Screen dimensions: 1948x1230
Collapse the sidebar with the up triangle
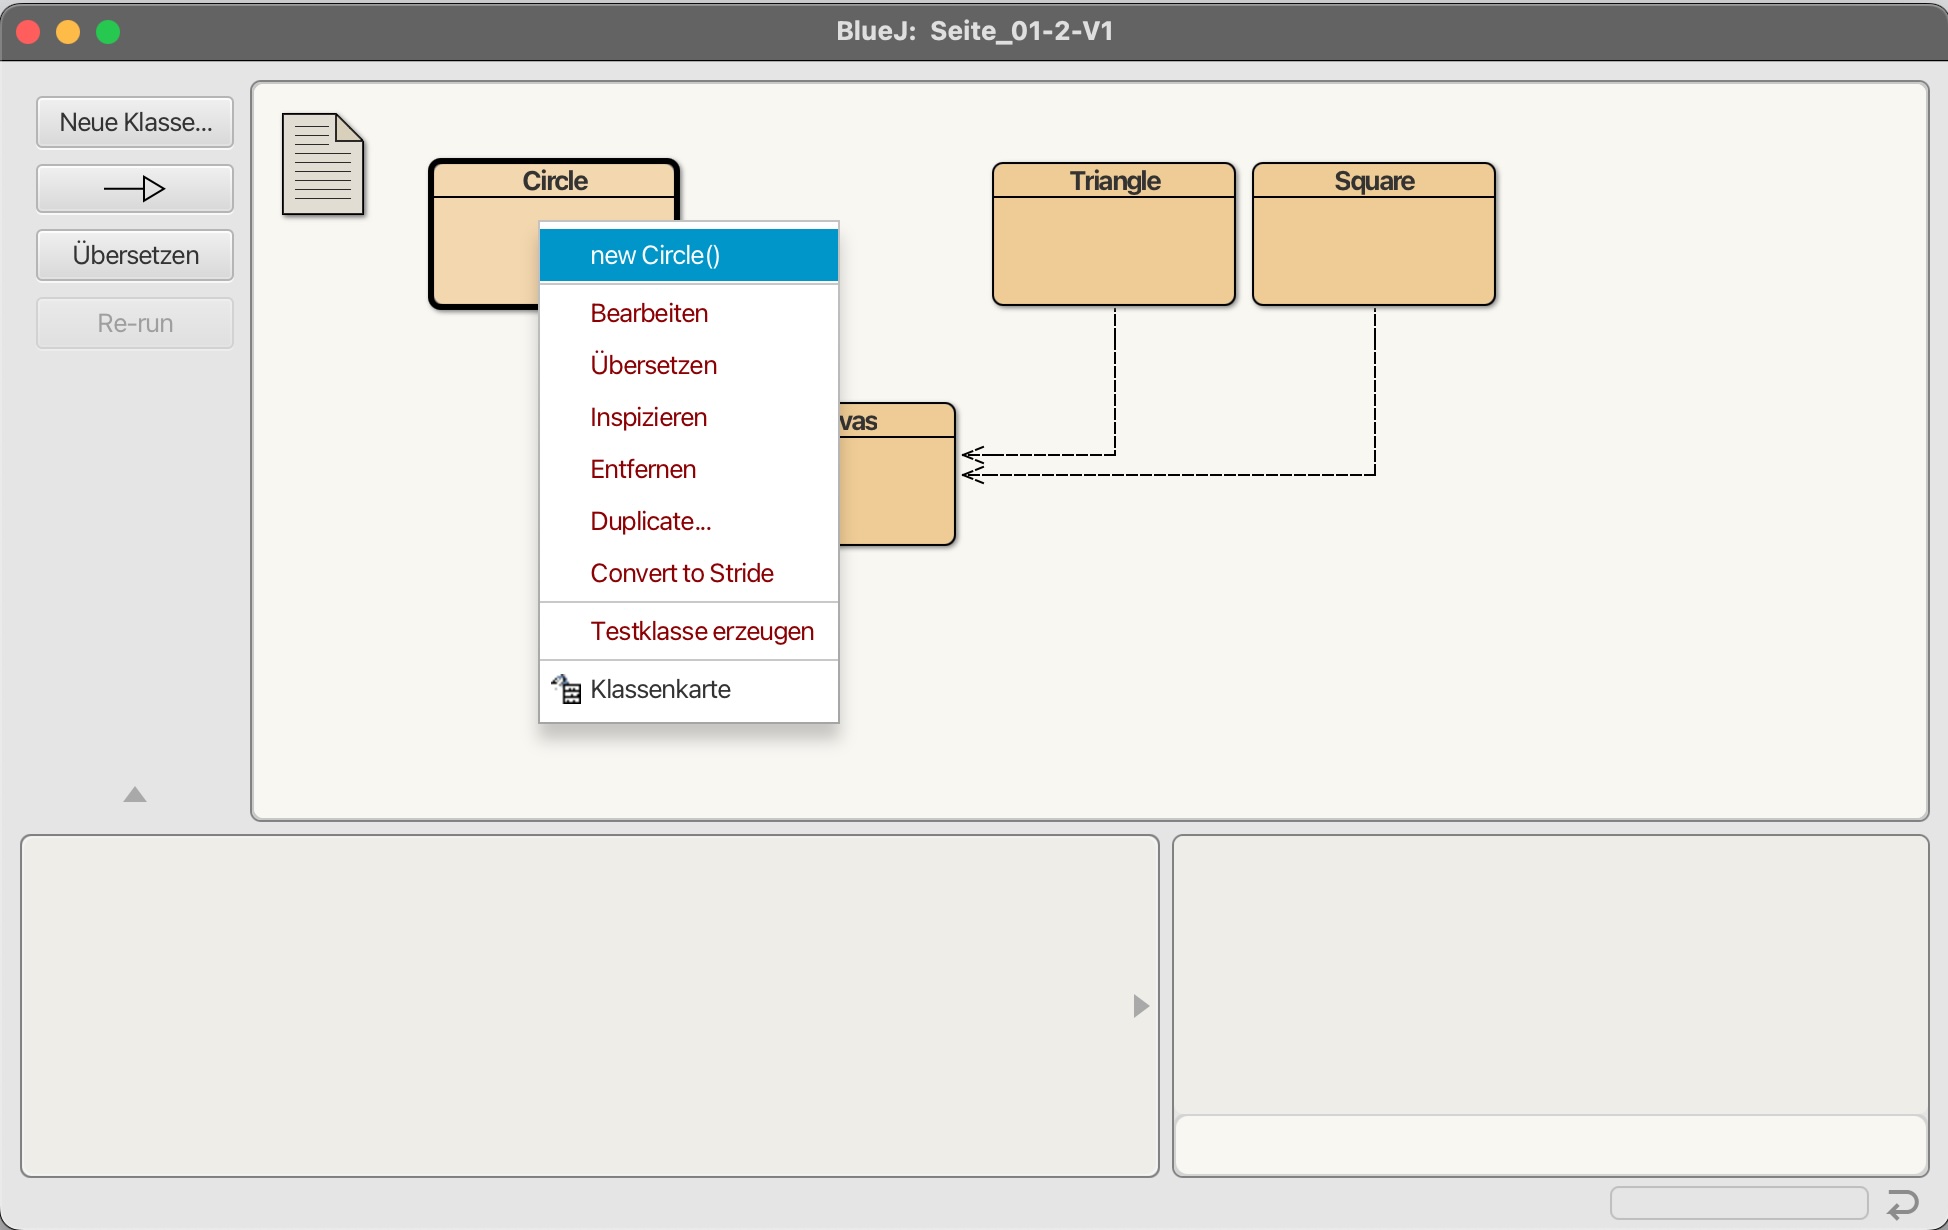(x=135, y=795)
